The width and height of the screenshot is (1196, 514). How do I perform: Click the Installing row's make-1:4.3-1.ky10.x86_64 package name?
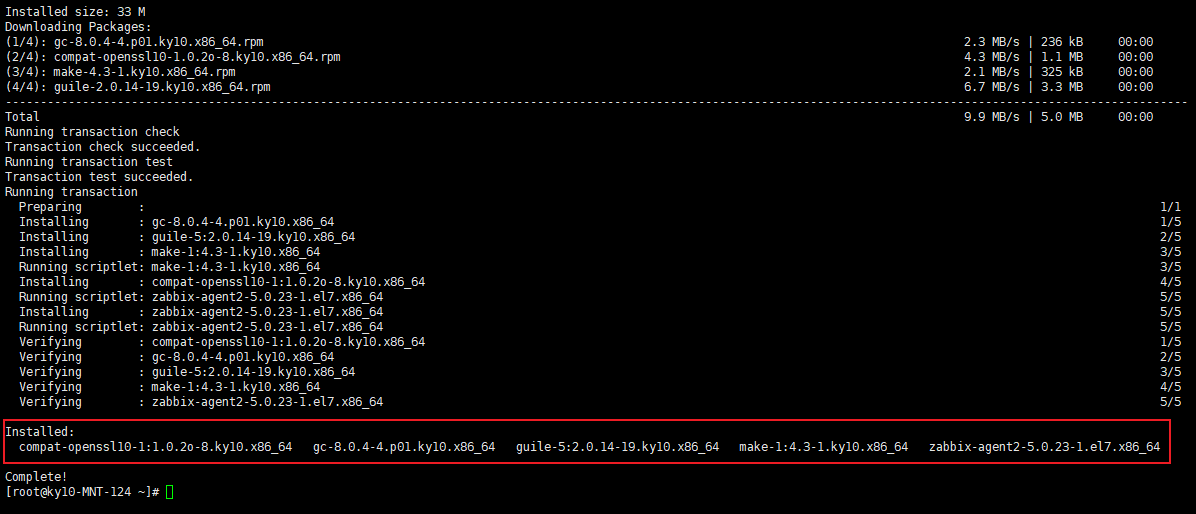point(236,252)
